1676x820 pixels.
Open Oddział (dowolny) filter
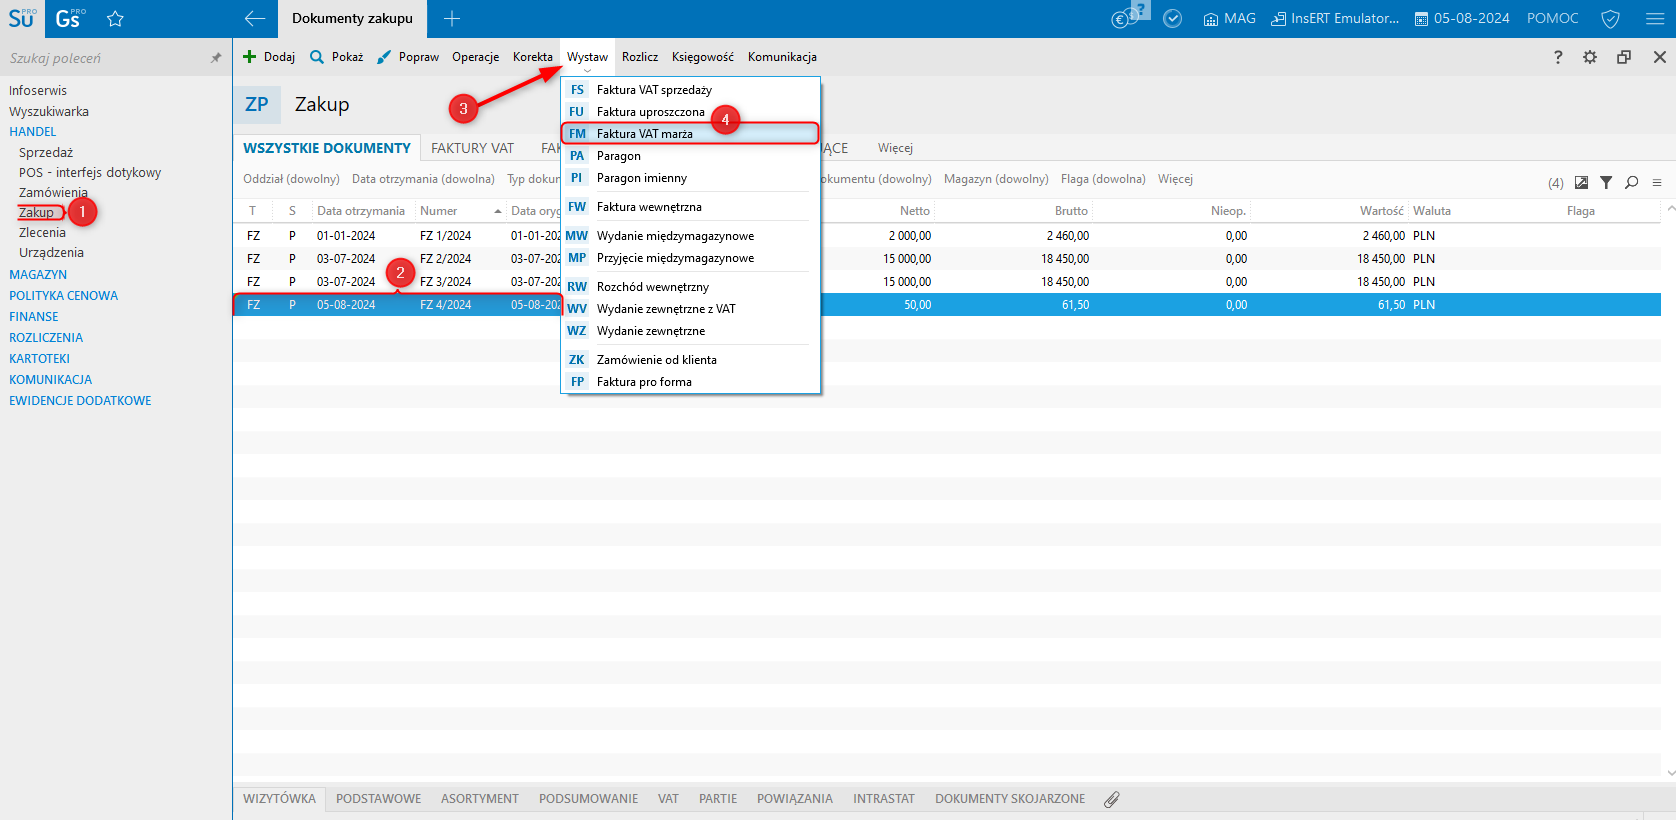pyautogui.click(x=291, y=179)
